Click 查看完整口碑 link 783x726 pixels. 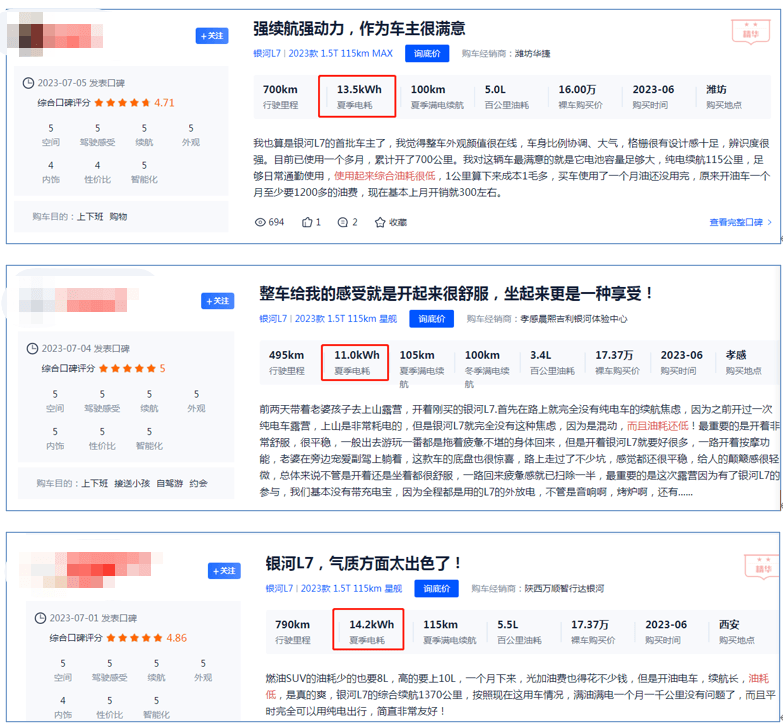click(741, 222)
